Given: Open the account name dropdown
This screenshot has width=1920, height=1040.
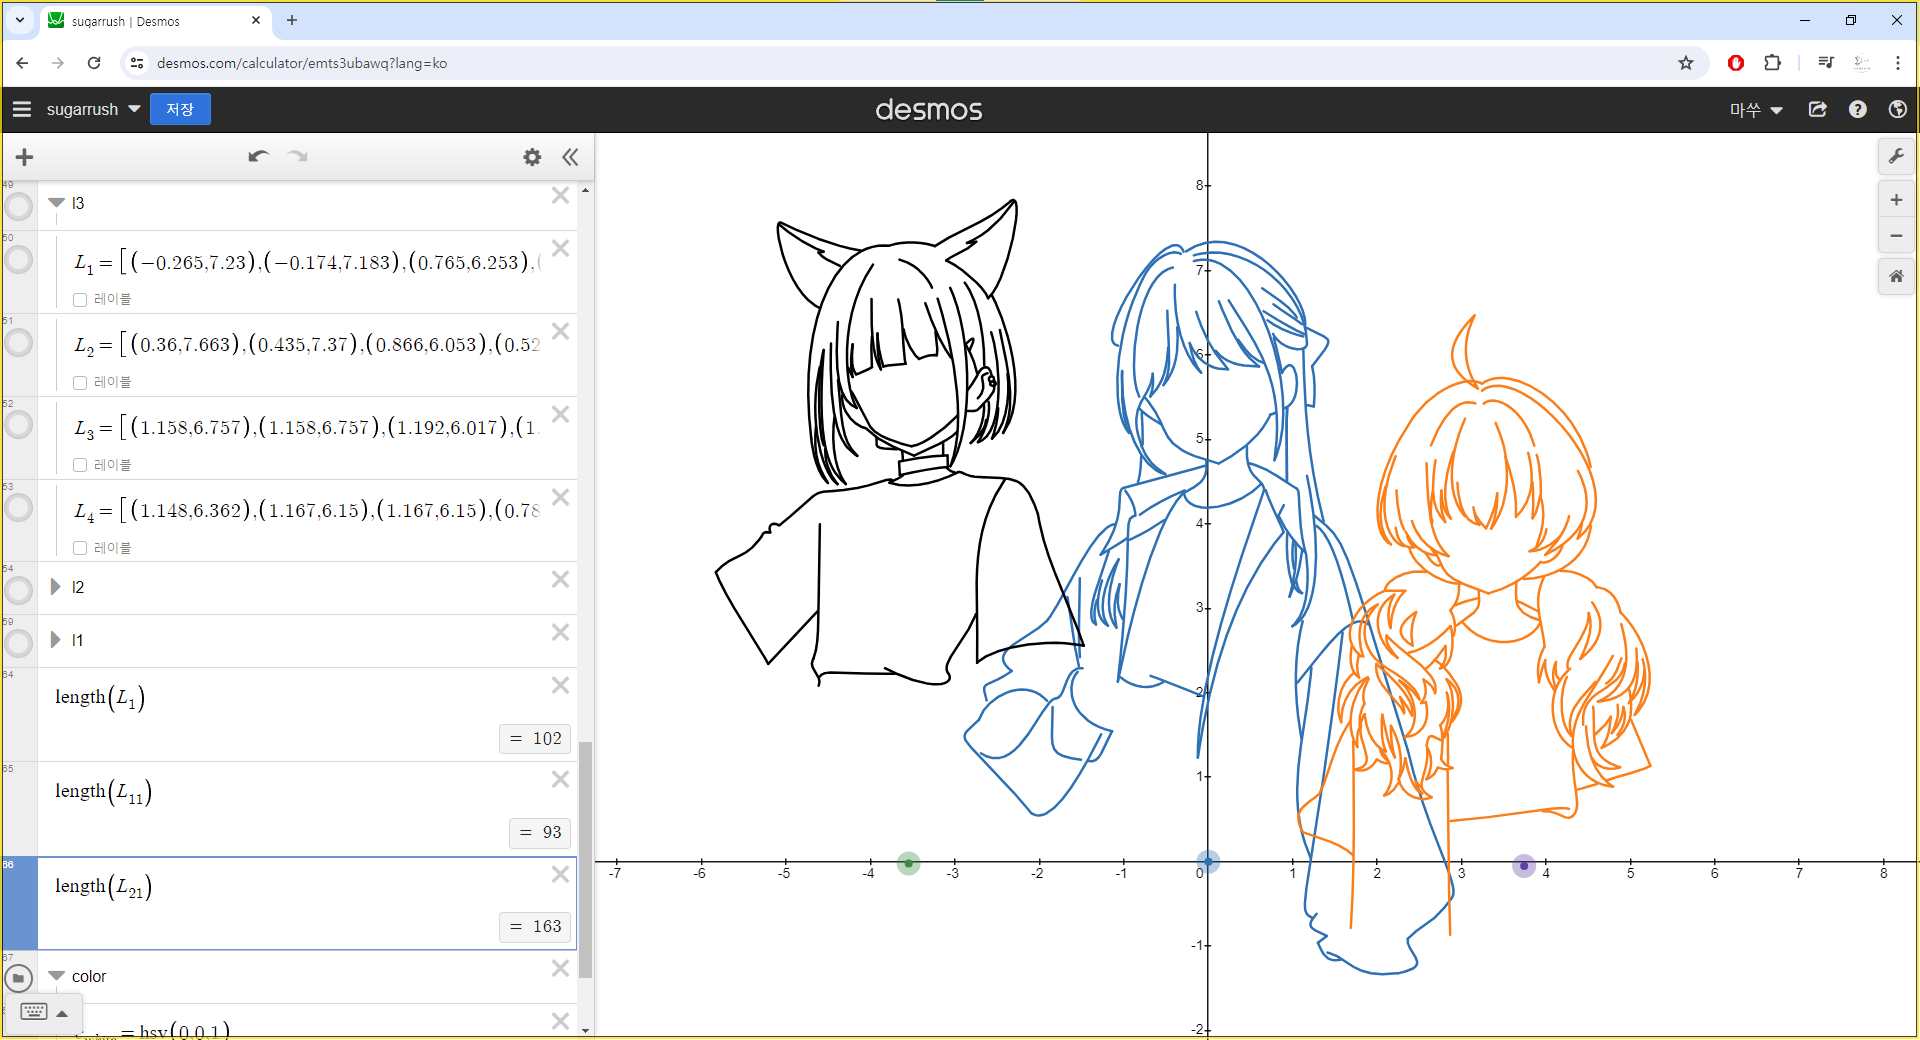Looking at the screenshot, I should click(x=1757, y=110).
